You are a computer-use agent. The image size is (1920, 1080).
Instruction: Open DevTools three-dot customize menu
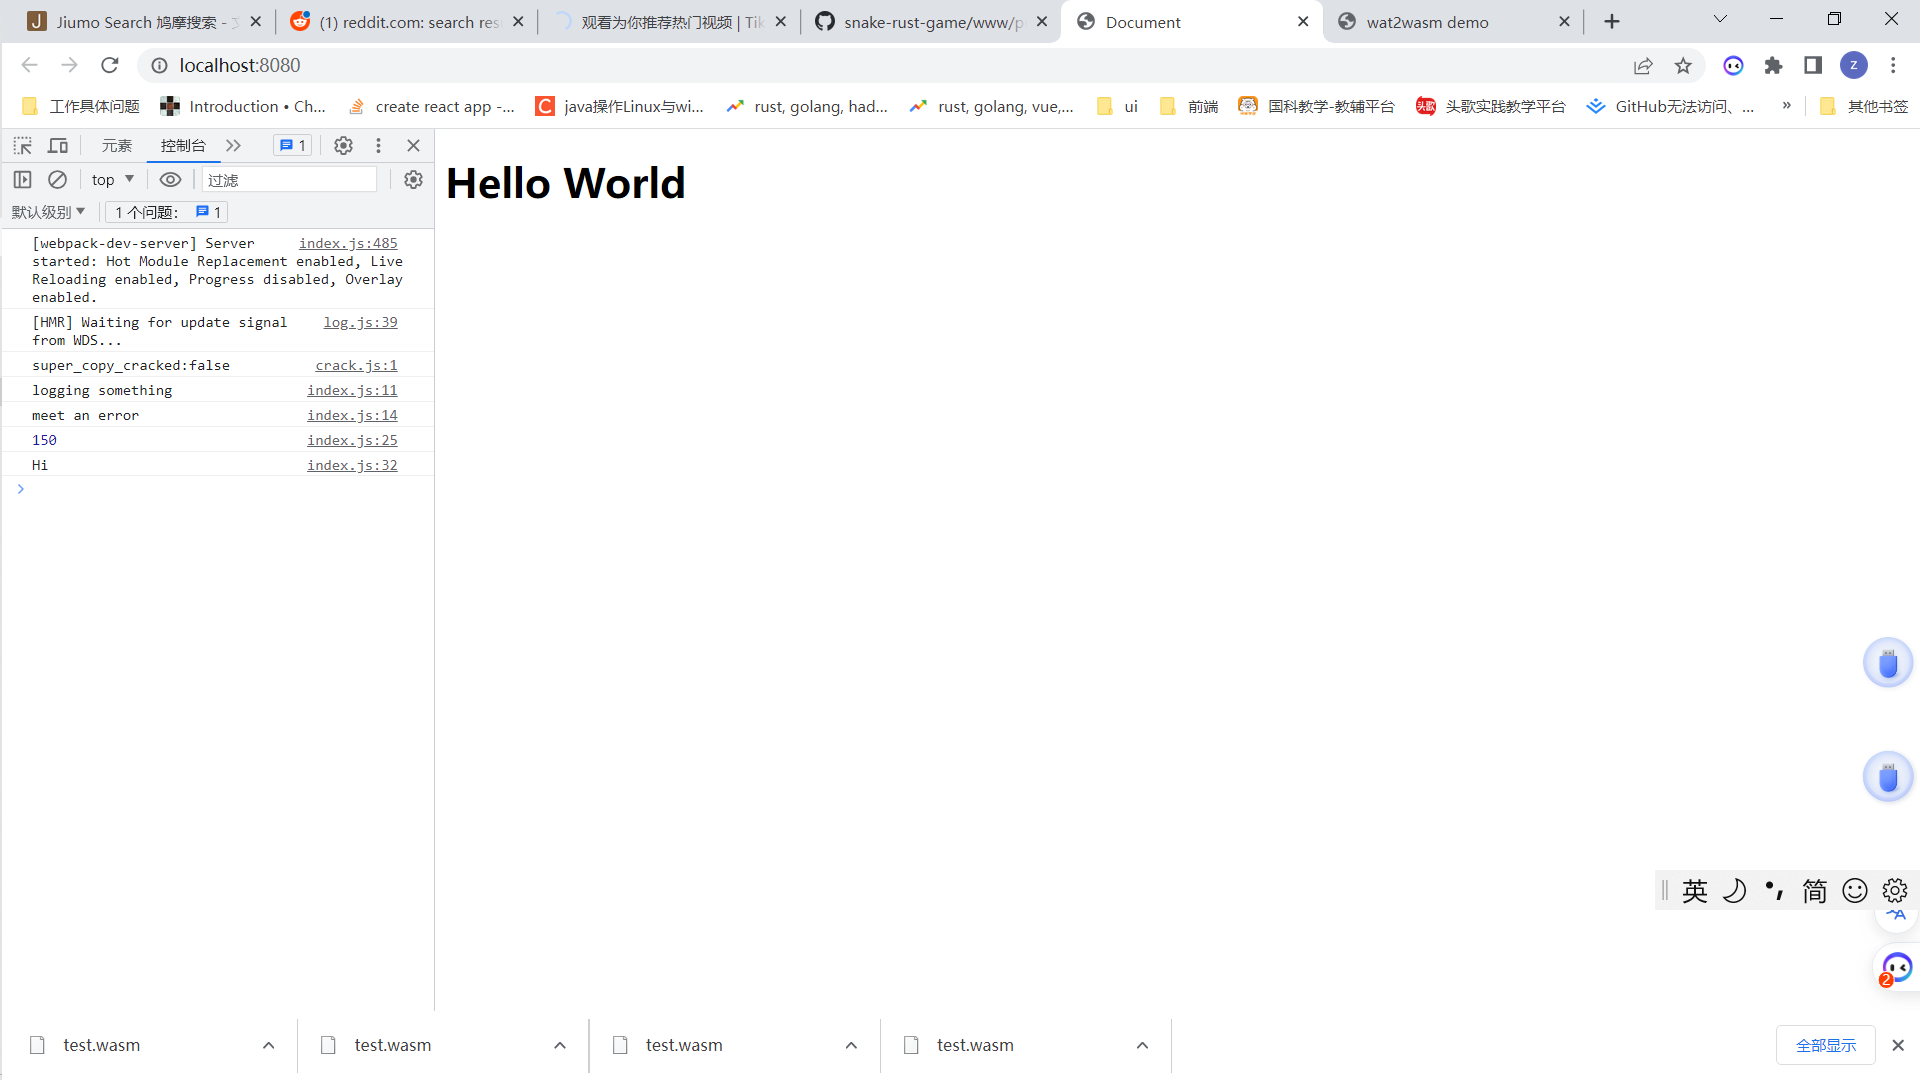(x=378, y=146)
